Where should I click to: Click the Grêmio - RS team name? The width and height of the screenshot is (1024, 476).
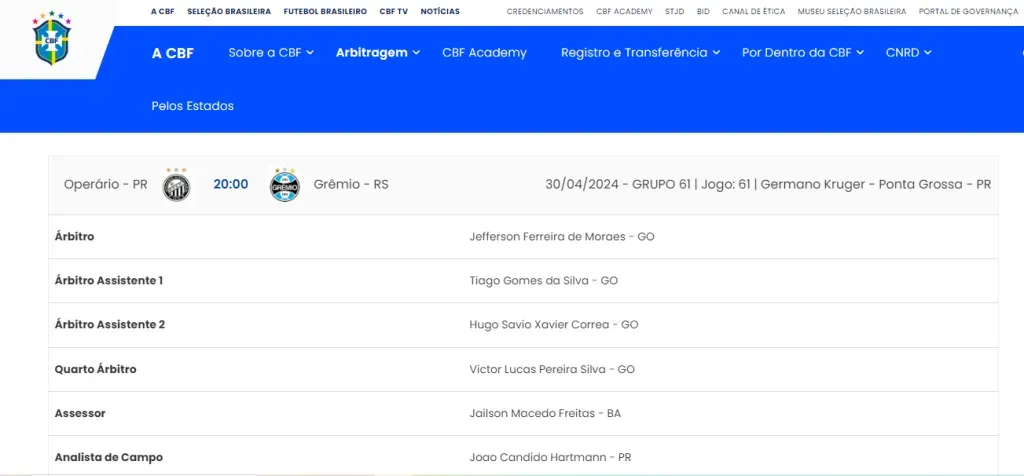coord(351,185)
